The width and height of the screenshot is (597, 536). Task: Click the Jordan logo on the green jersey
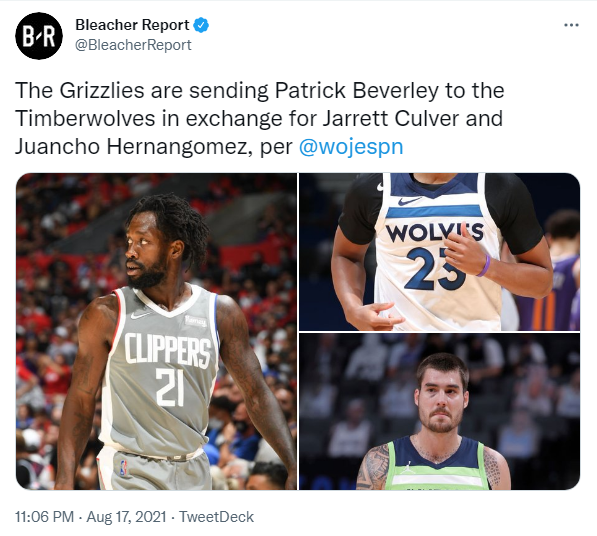point(407,467)
